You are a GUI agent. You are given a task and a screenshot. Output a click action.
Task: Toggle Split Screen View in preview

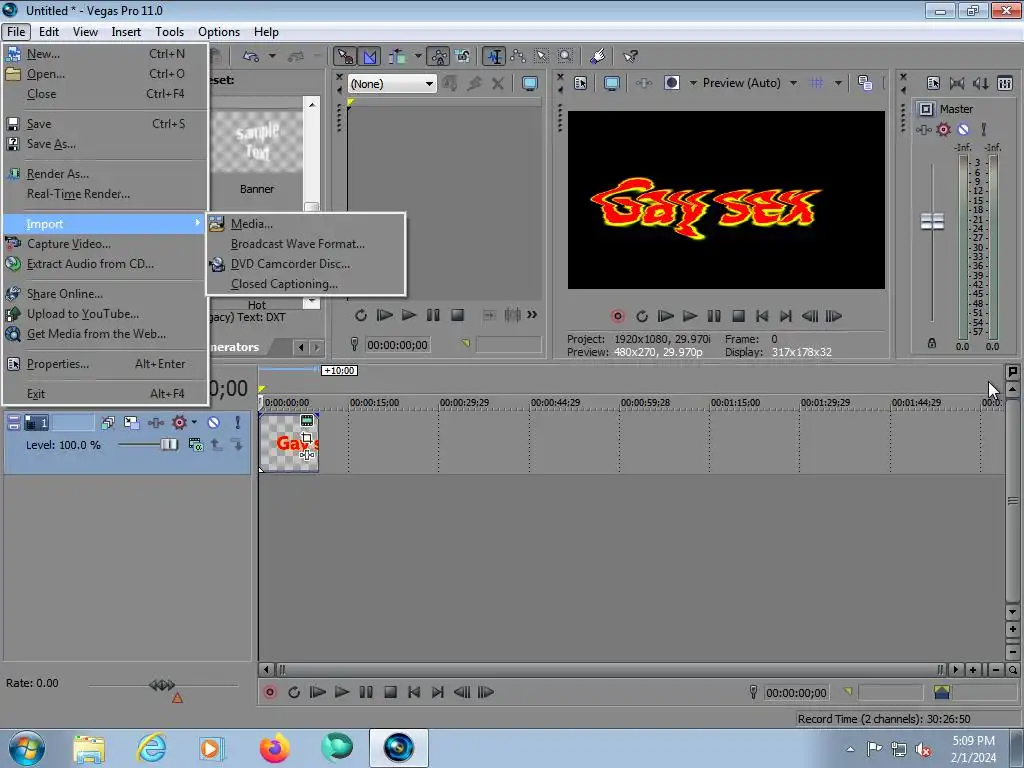click(671, 83)
